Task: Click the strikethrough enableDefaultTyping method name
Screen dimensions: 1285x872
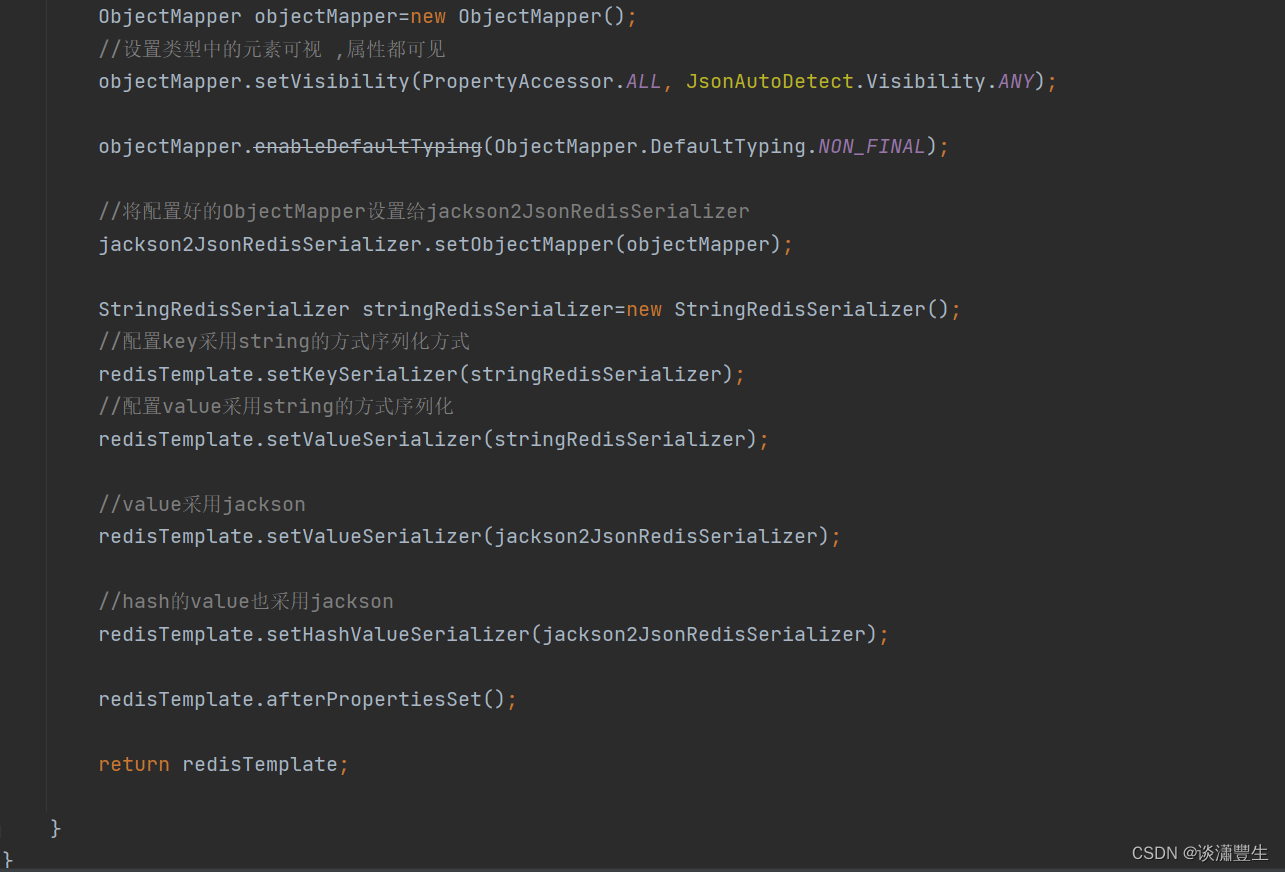Action: coord(369,146)
